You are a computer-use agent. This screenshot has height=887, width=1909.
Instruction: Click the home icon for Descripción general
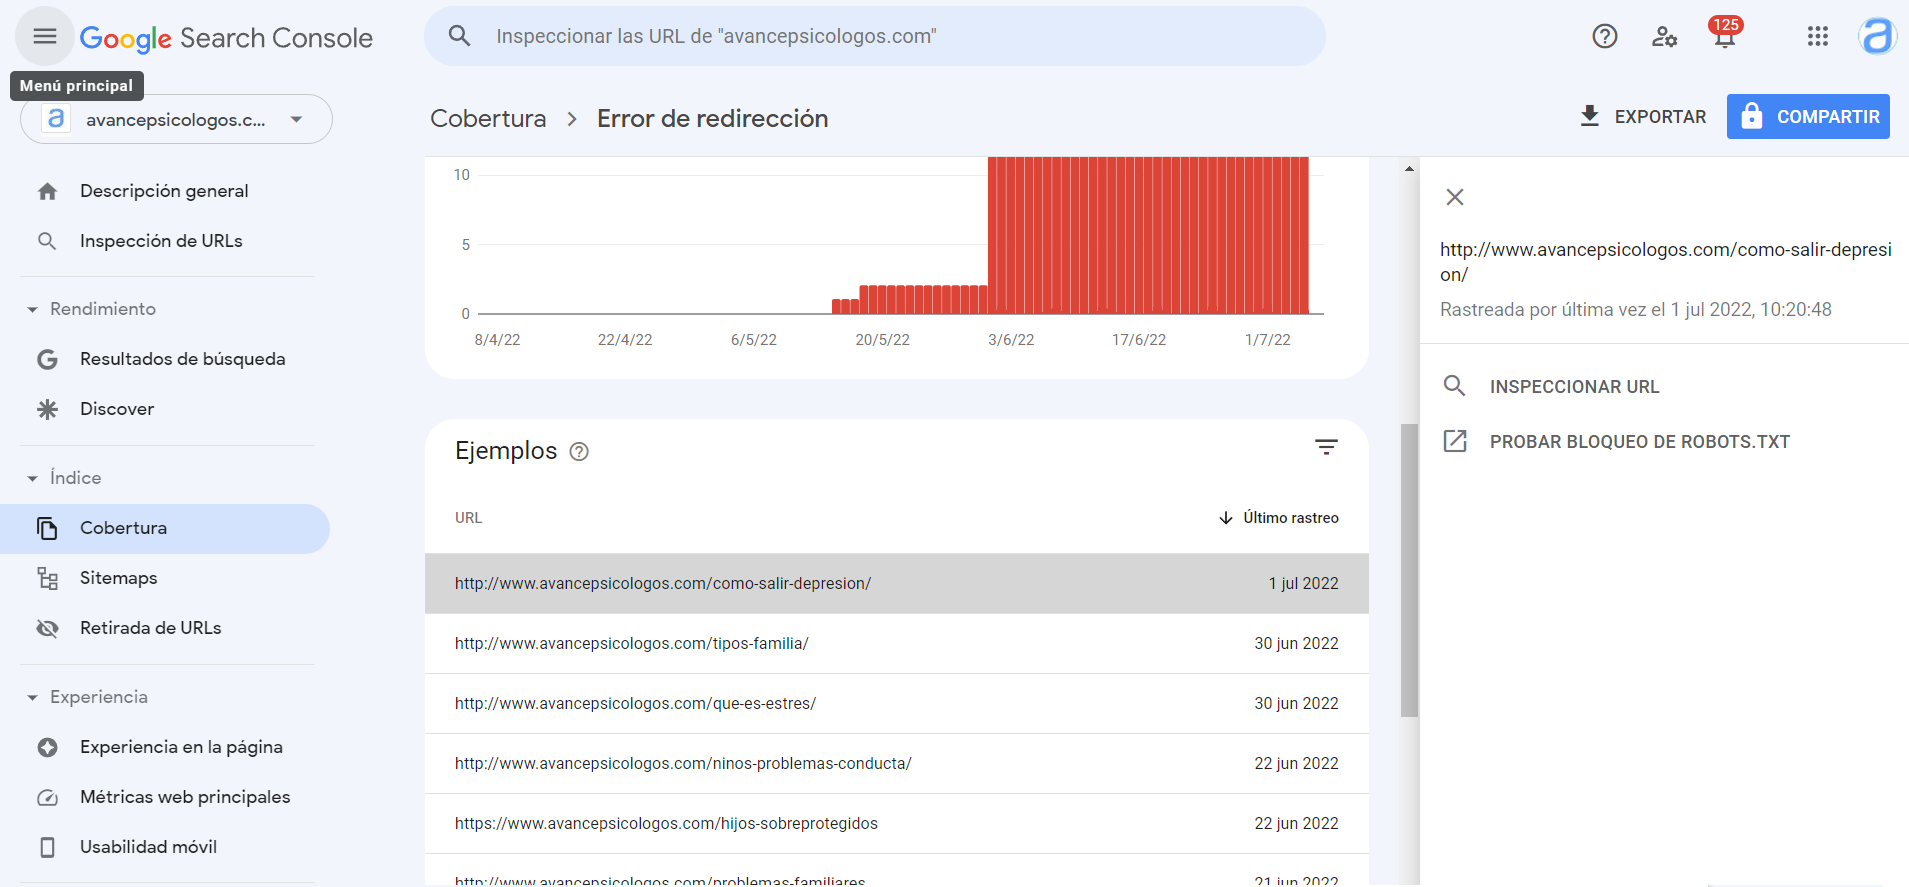[x=47, y=191]
